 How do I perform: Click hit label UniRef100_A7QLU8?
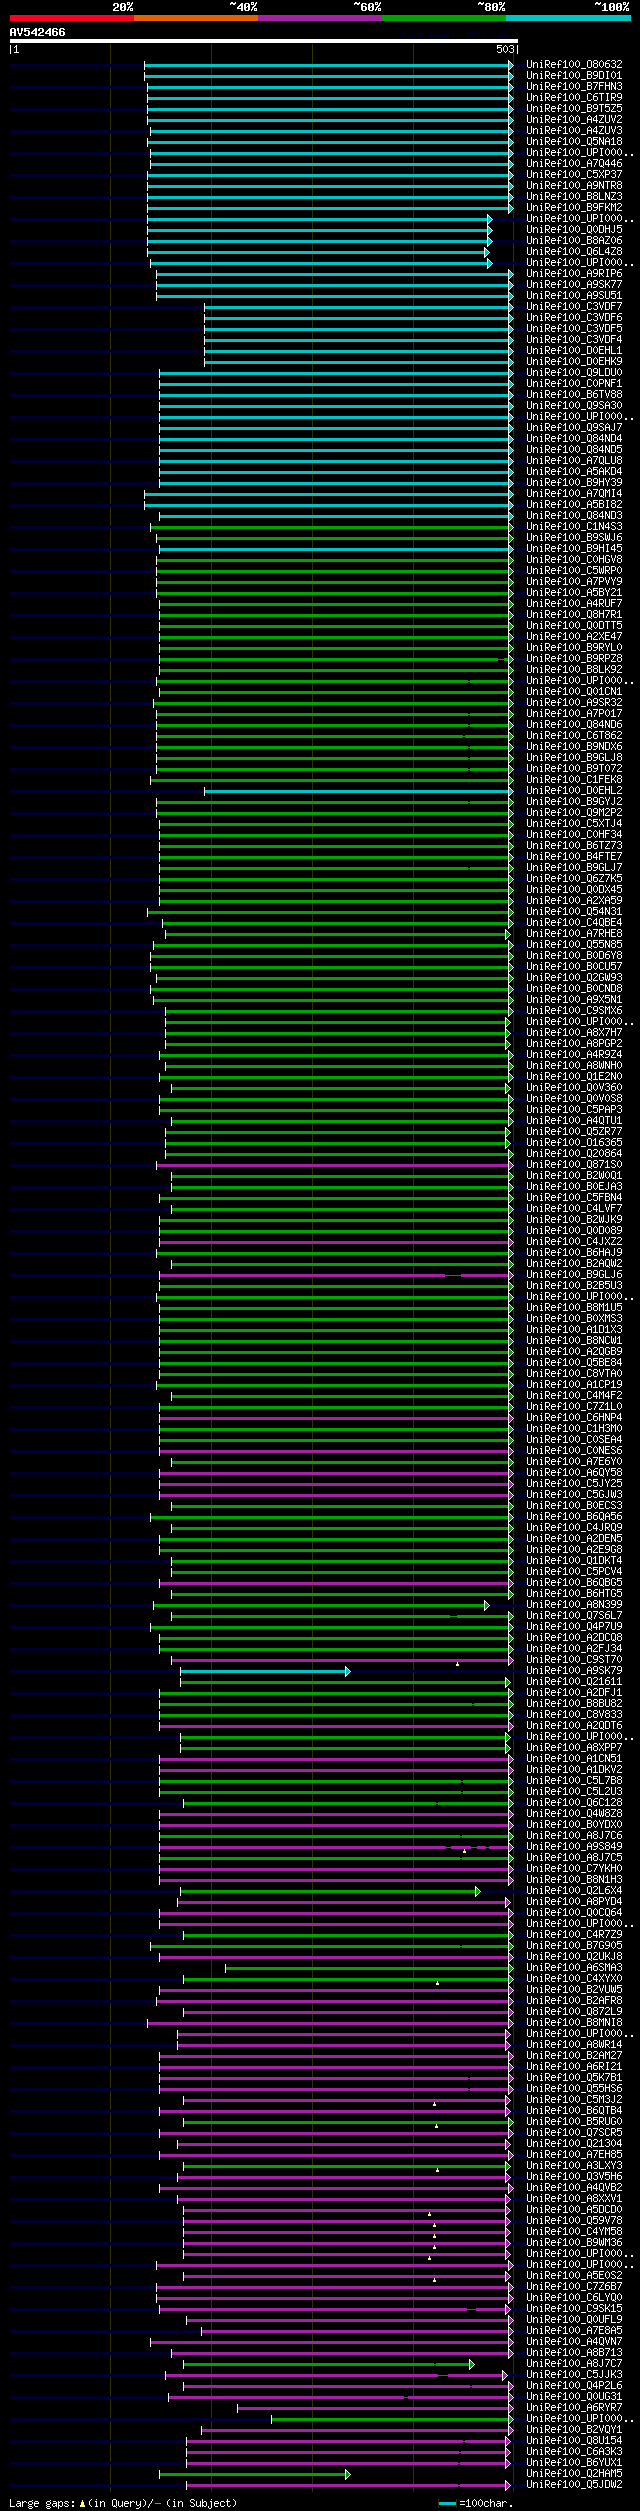point(574,461)
